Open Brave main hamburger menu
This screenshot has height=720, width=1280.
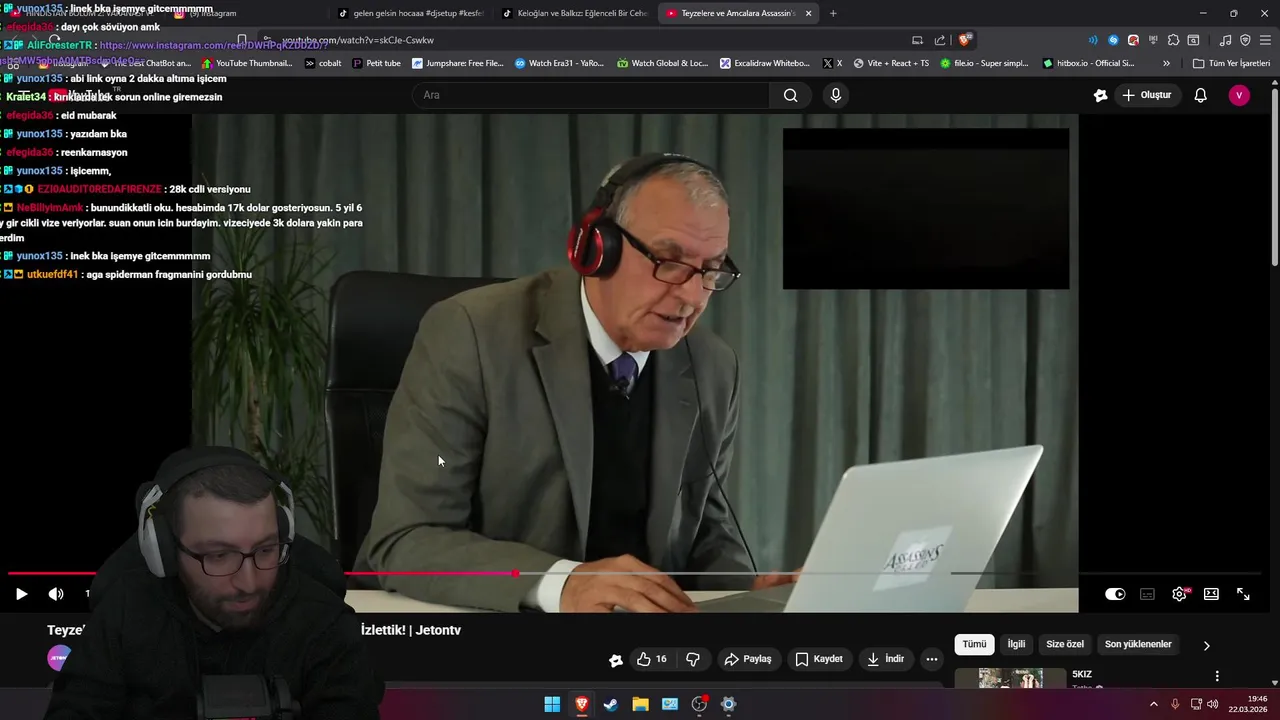(1265, 40)
